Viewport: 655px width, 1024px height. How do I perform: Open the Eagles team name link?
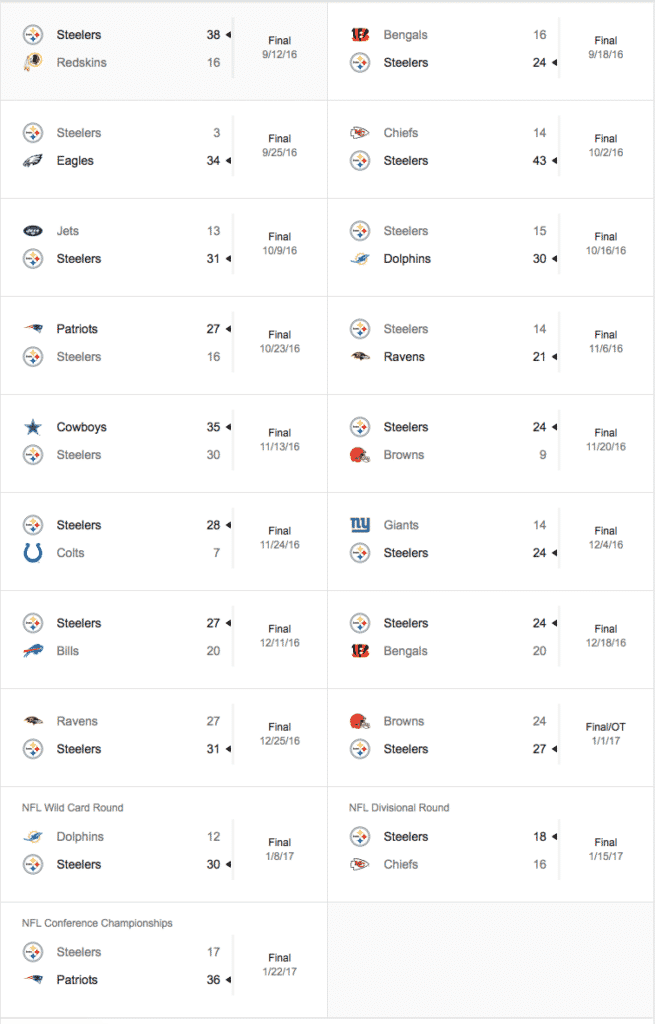tap(75, 161)
